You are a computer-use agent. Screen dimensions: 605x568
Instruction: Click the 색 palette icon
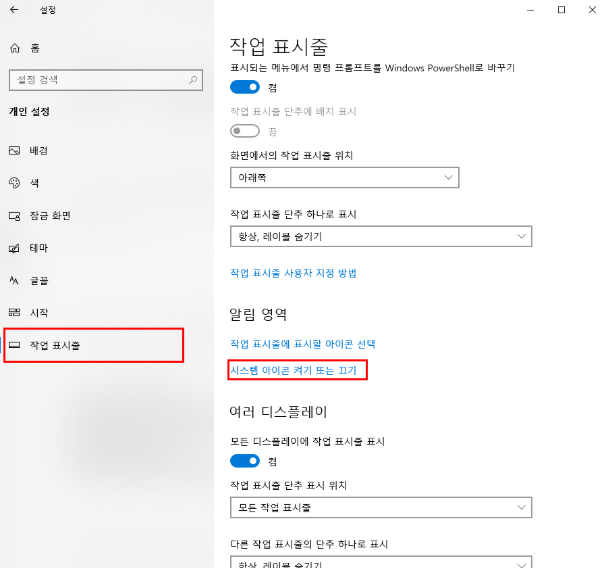point(14,183)
